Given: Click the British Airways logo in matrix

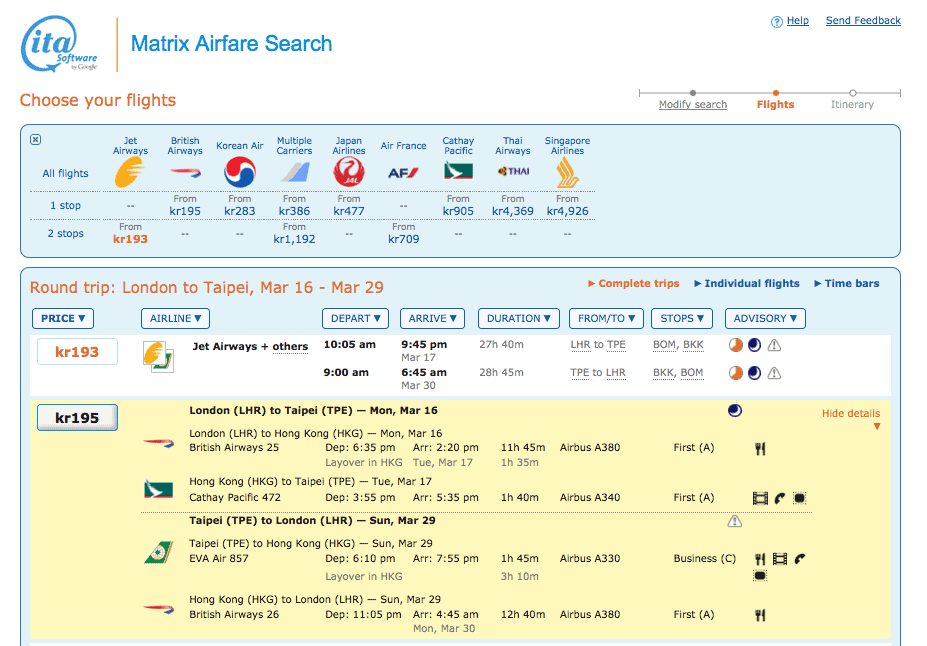Looking at the screenshot, I should coord(185,173).
